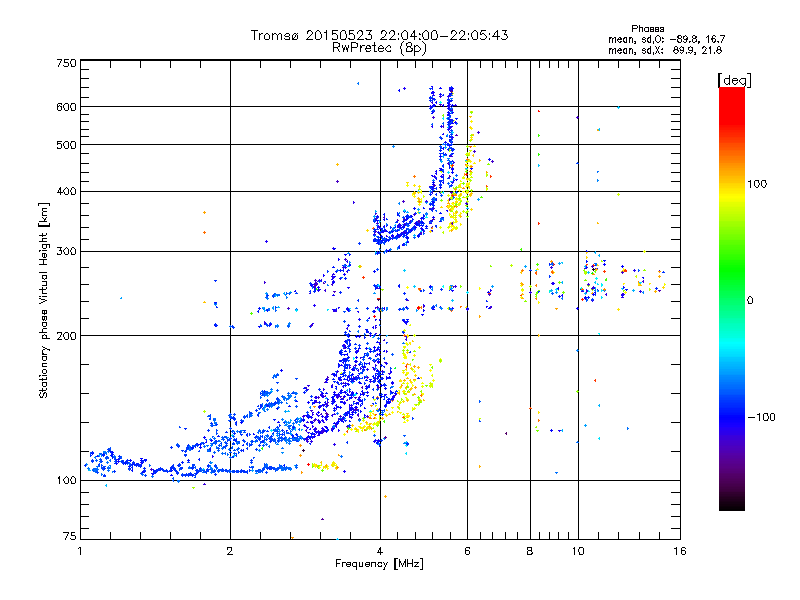The width and height of the screenshot is (800, 600).
Task: Click the black bottom of the colorbar
Action: (x=732, y=503)
